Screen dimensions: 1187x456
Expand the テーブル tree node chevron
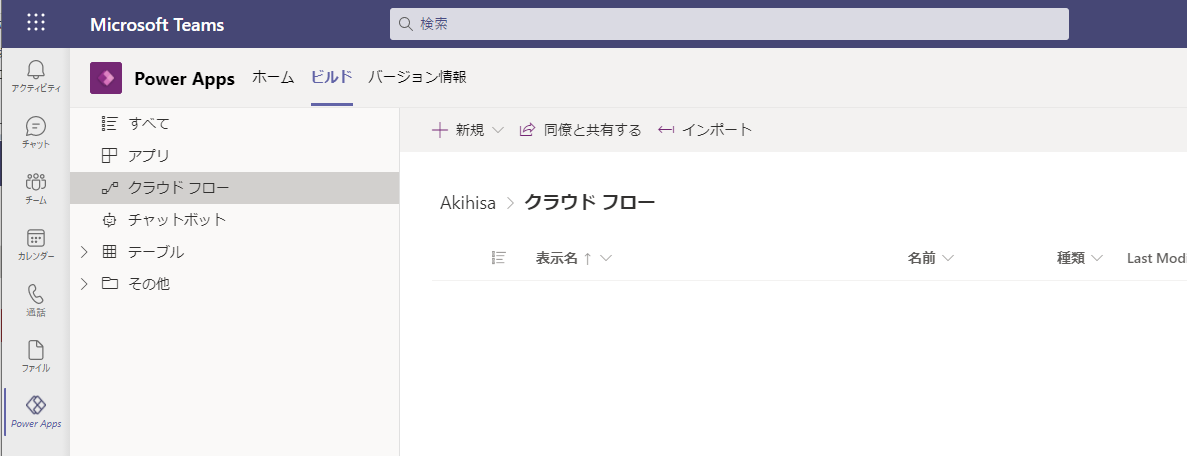tap(84, 252)
